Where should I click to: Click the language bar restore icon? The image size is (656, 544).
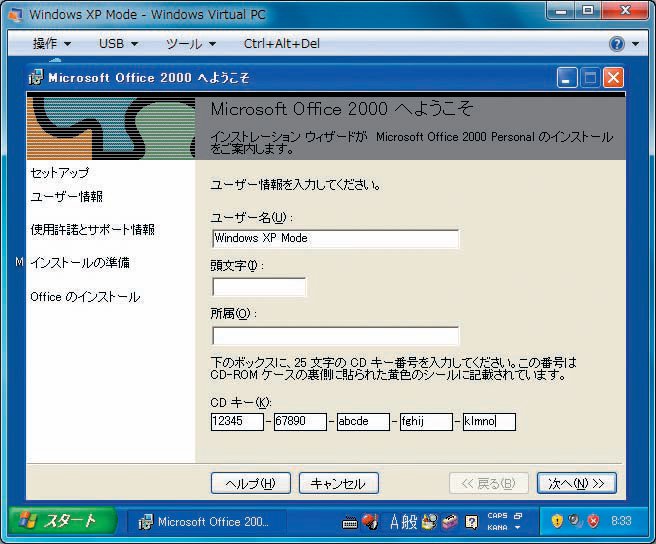point(518,516)
